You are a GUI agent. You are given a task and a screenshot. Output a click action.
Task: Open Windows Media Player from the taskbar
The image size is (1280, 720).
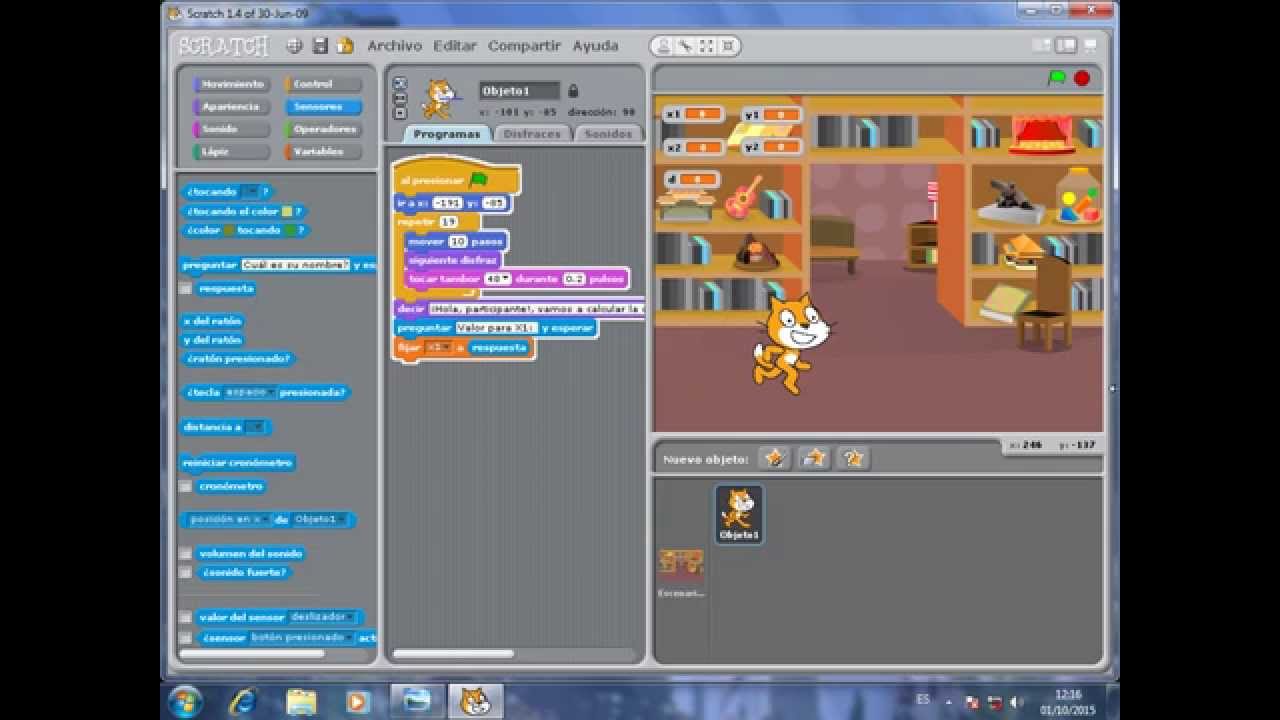coord(358,701)
